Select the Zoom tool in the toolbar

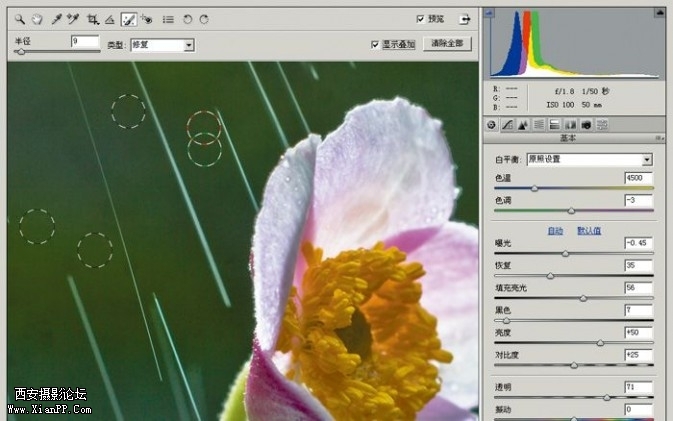pyautogui.click(x=19, y=18)
